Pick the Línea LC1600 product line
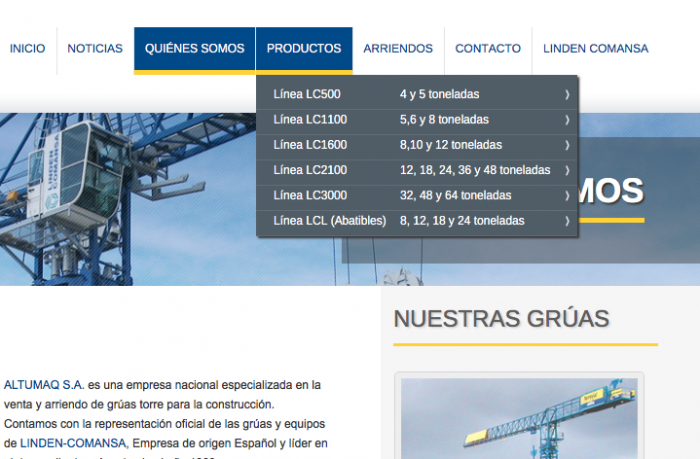This screenshot has height=459, width=700. pyautogui.click(x=310, y=145)
